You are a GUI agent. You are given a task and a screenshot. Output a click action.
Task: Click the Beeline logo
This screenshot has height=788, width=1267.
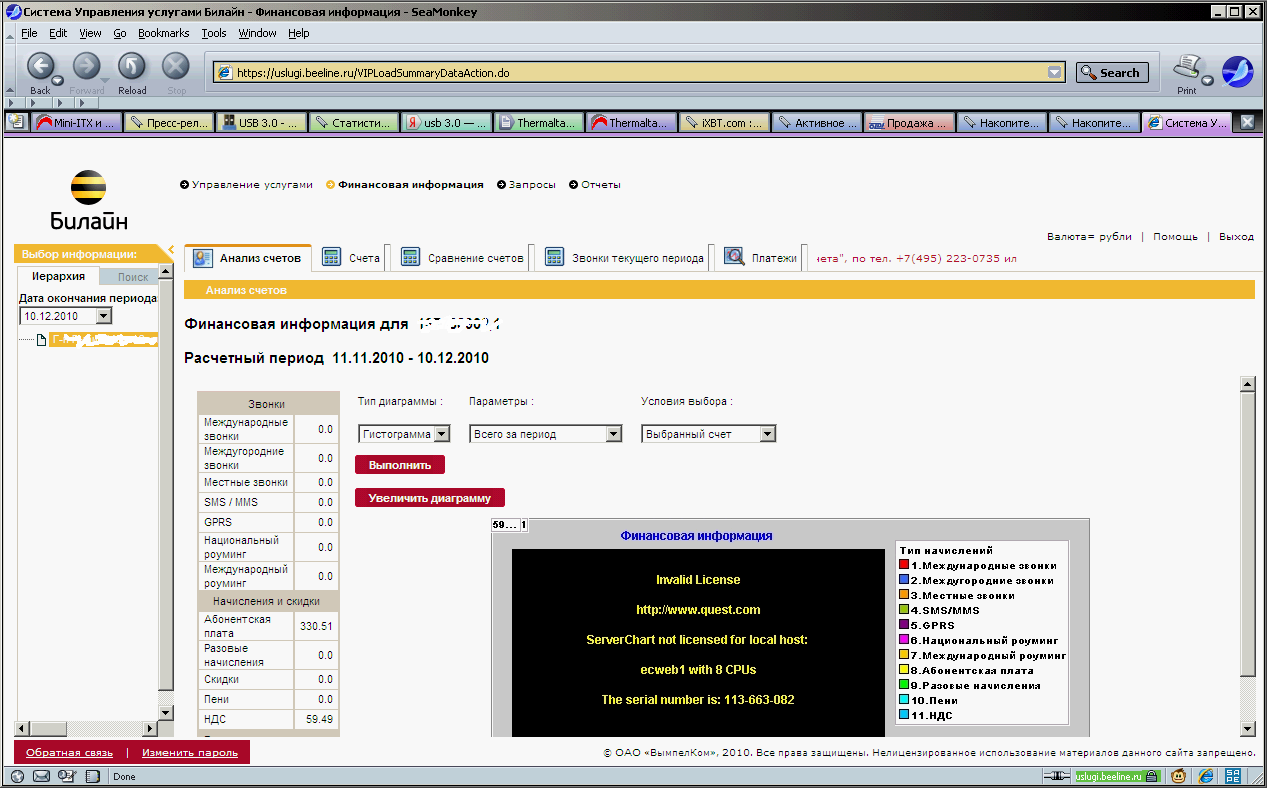89,200
